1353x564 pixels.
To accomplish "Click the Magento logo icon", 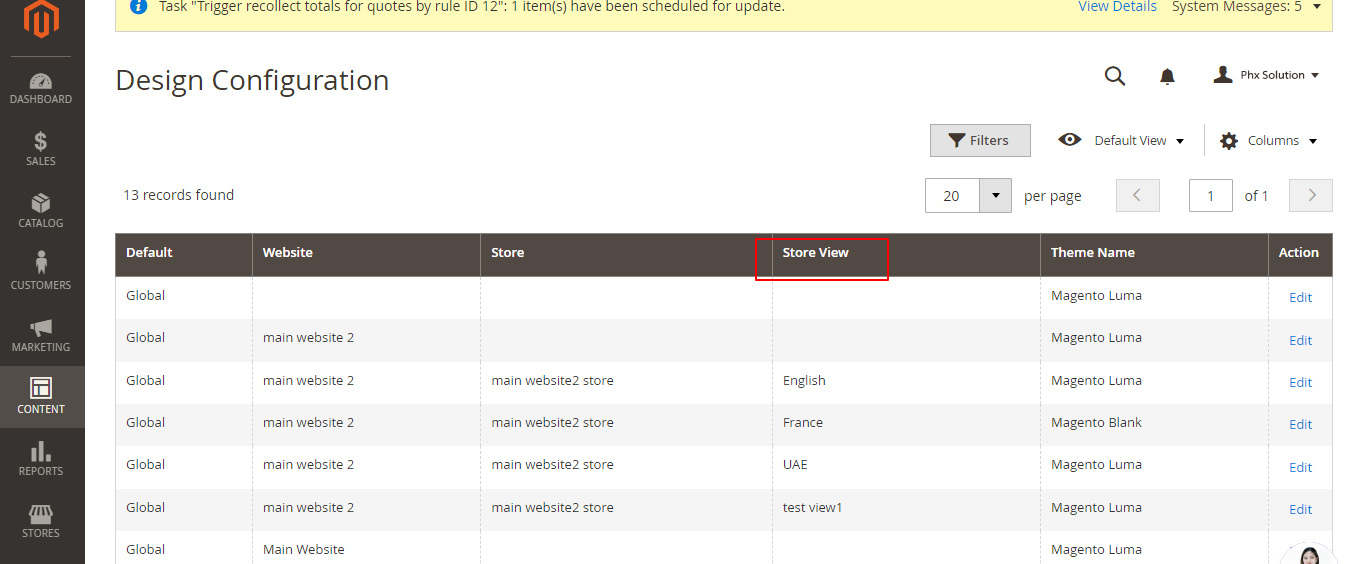I will (42, 18).
